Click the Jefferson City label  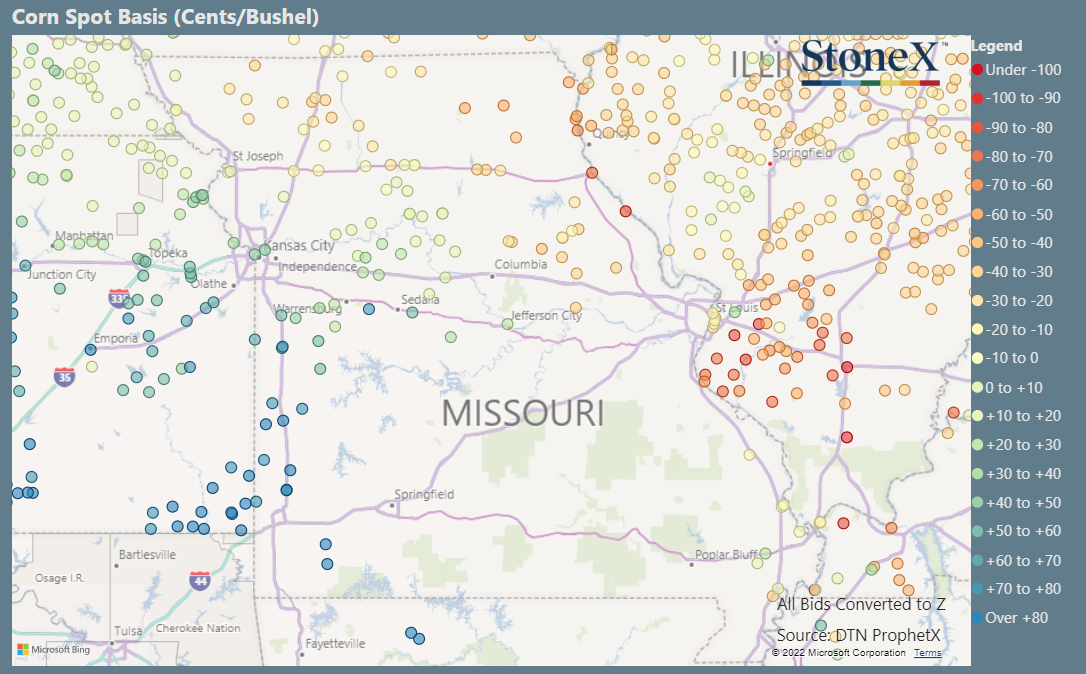(x=546, y=315)
